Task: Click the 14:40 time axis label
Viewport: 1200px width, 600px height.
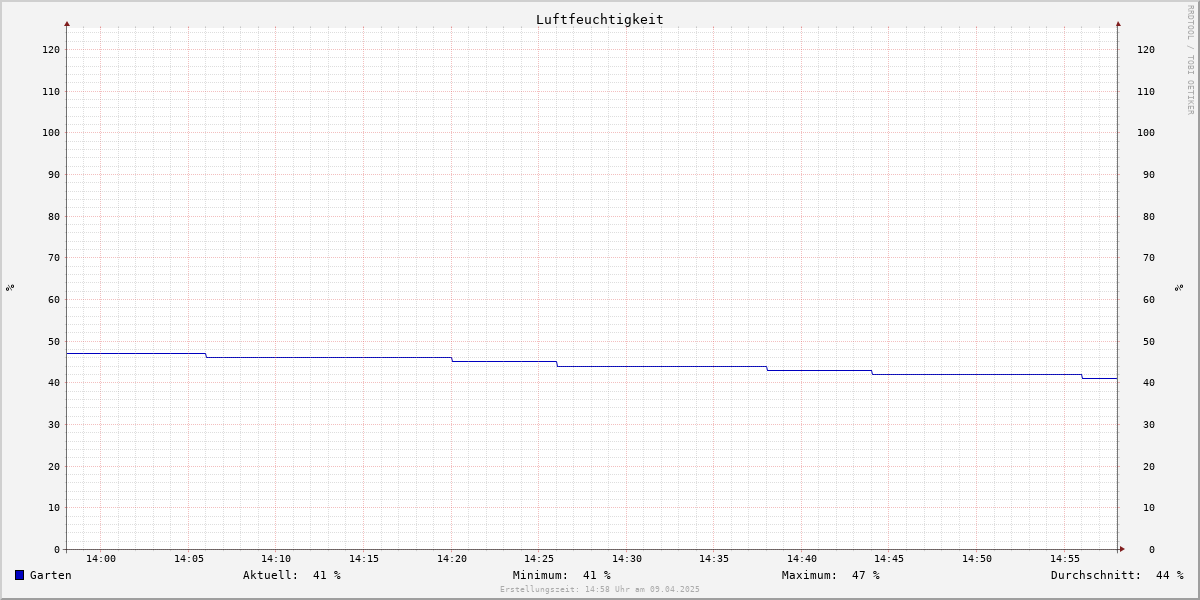Action: point(802,559)
